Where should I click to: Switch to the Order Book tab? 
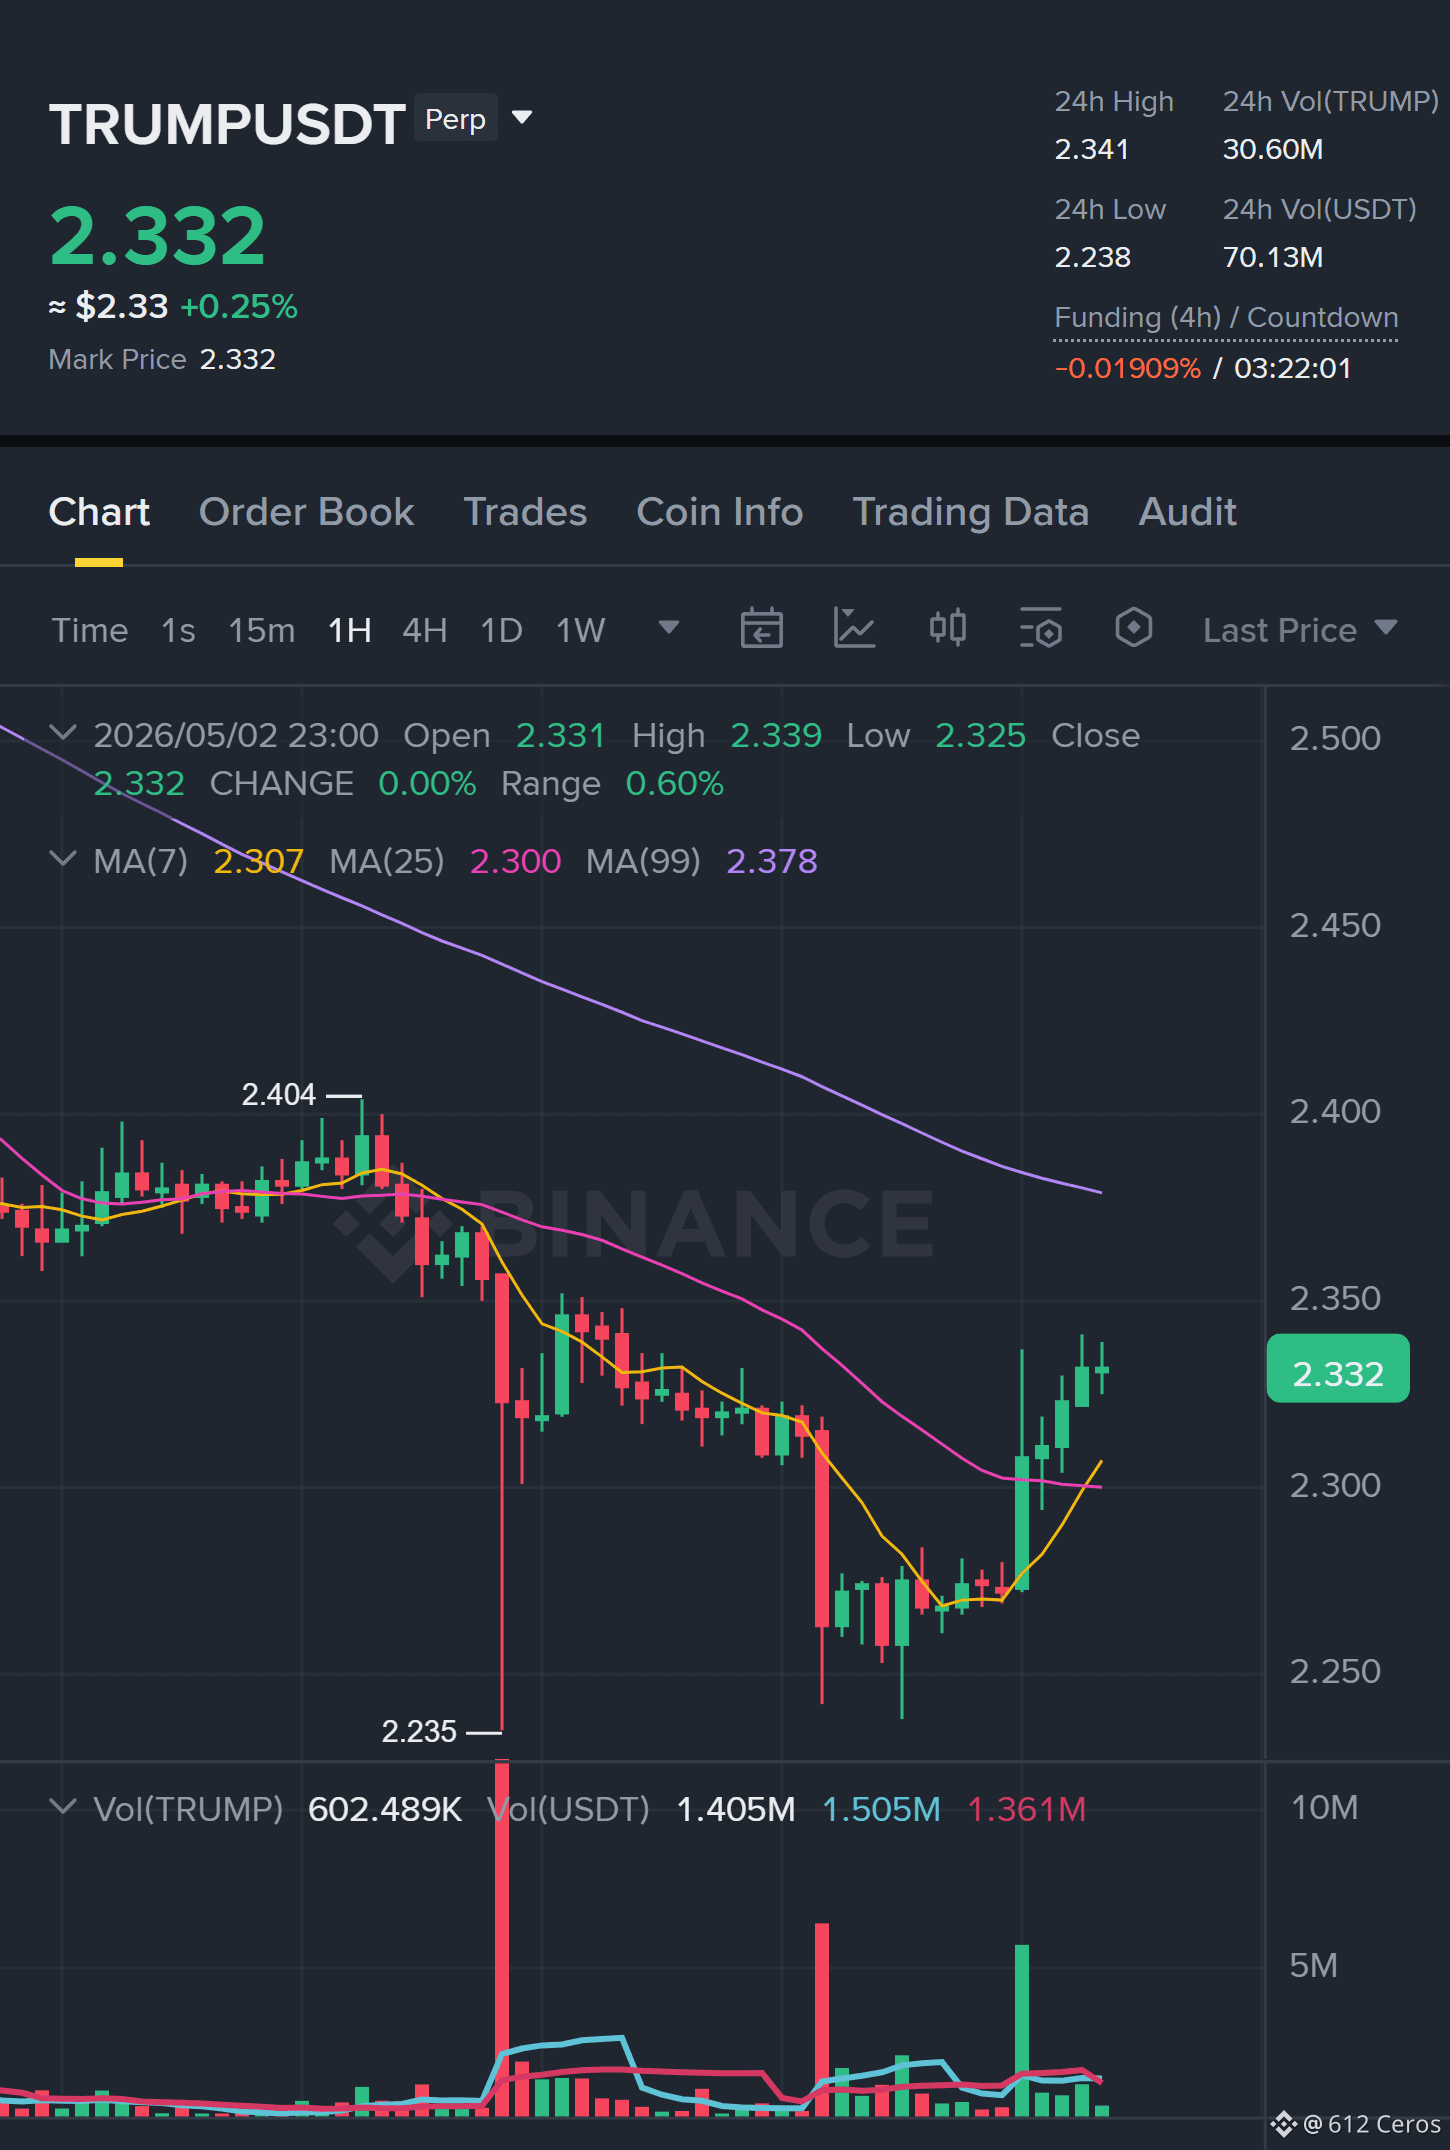[x=306, y=512]
